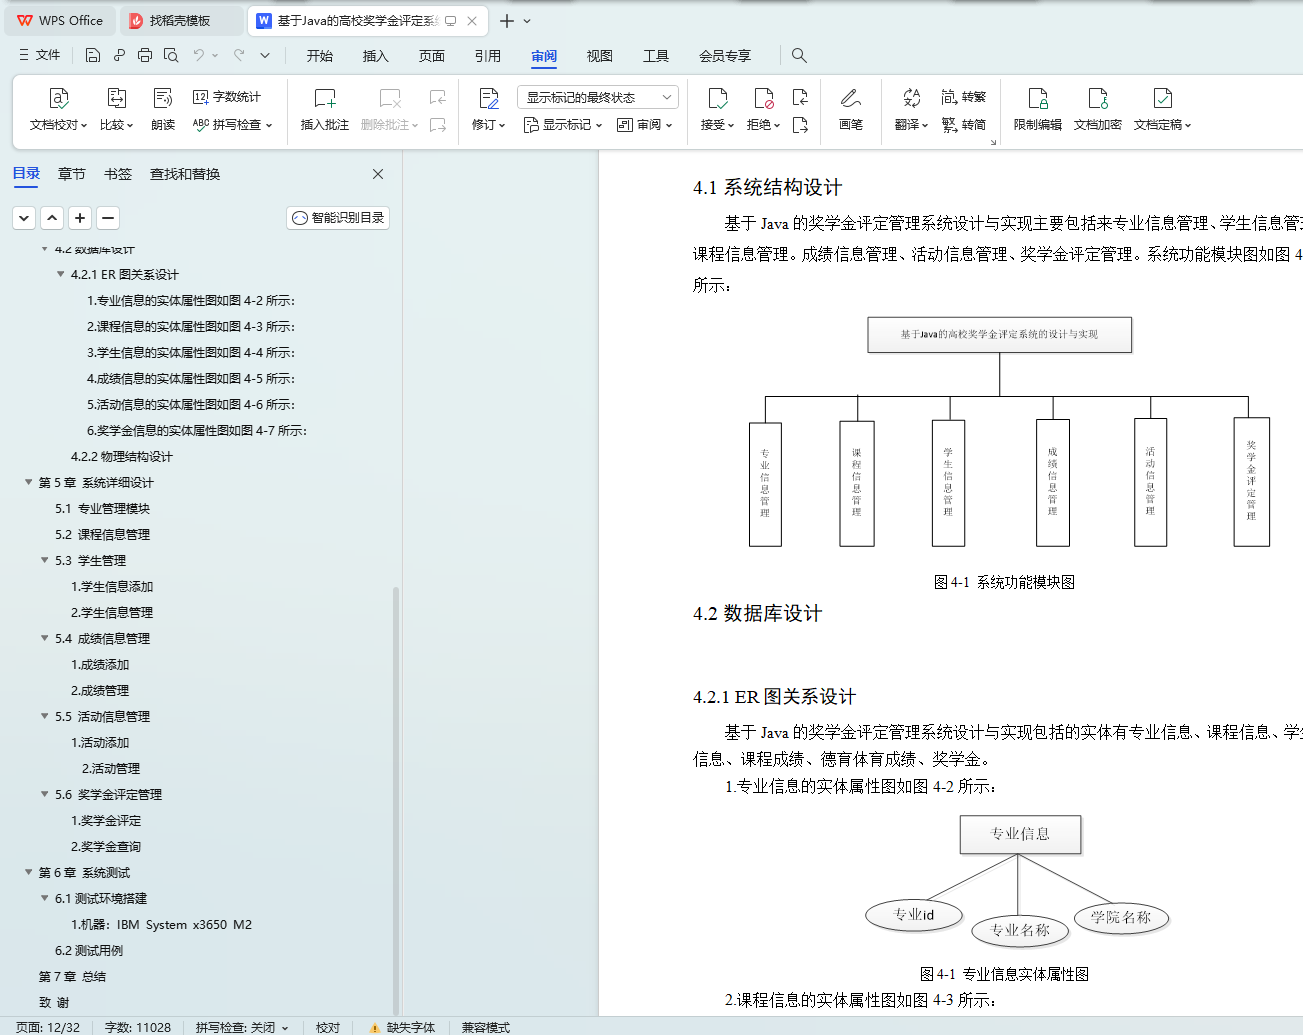This screenshot has width=1303, height=1035.
Task: Switch to the 章节 pane tab
Action: [x=72, y=174]
